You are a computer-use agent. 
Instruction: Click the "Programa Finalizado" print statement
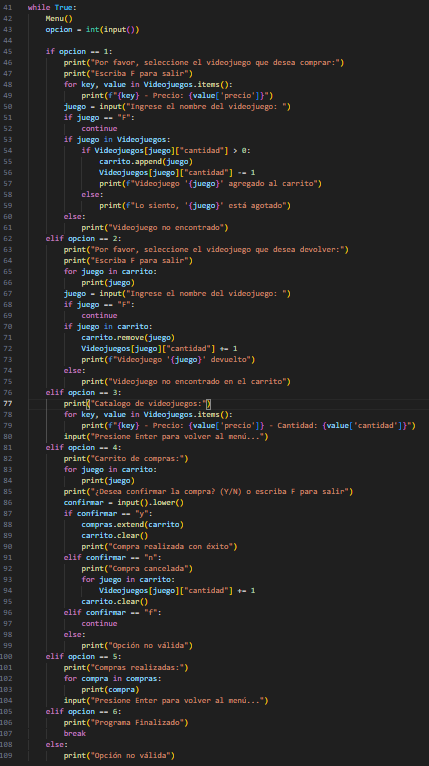pos(126,722)
